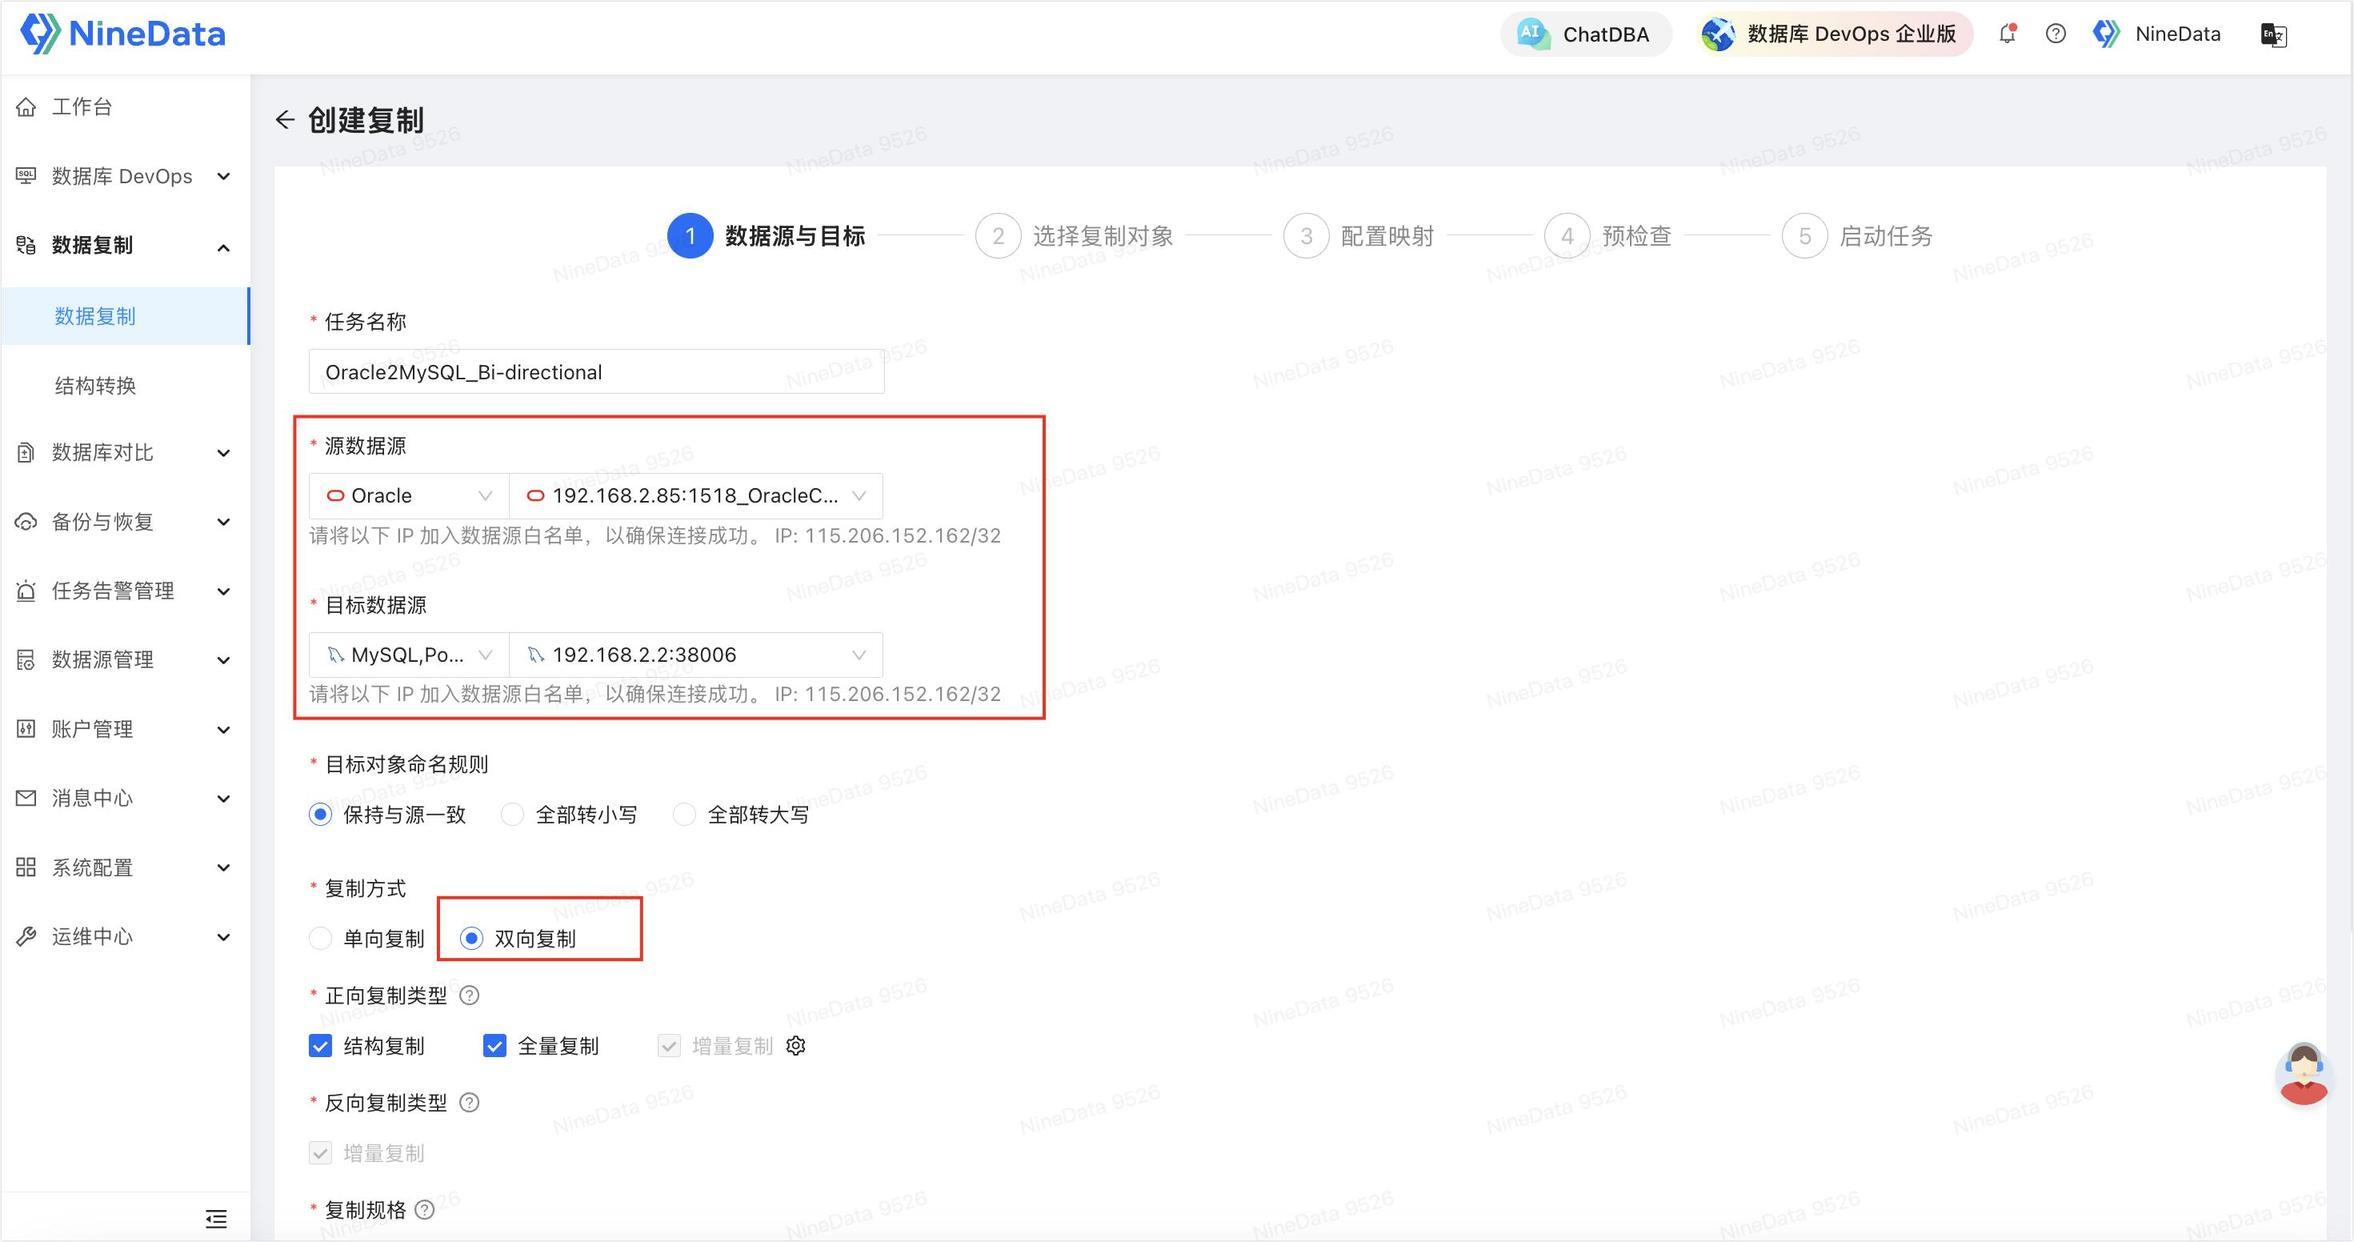
Task: Click step 3 配置映射
Action: tap(1359, 236)
